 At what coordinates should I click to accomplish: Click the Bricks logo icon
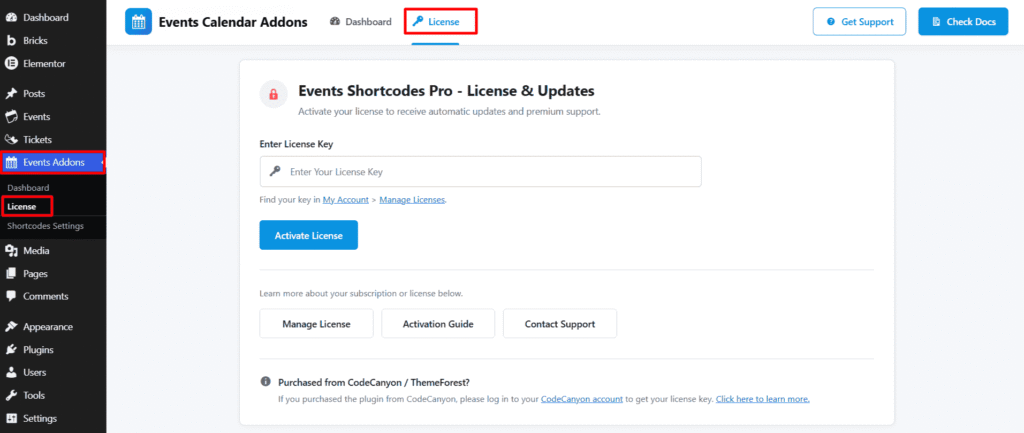click(11, 40)
